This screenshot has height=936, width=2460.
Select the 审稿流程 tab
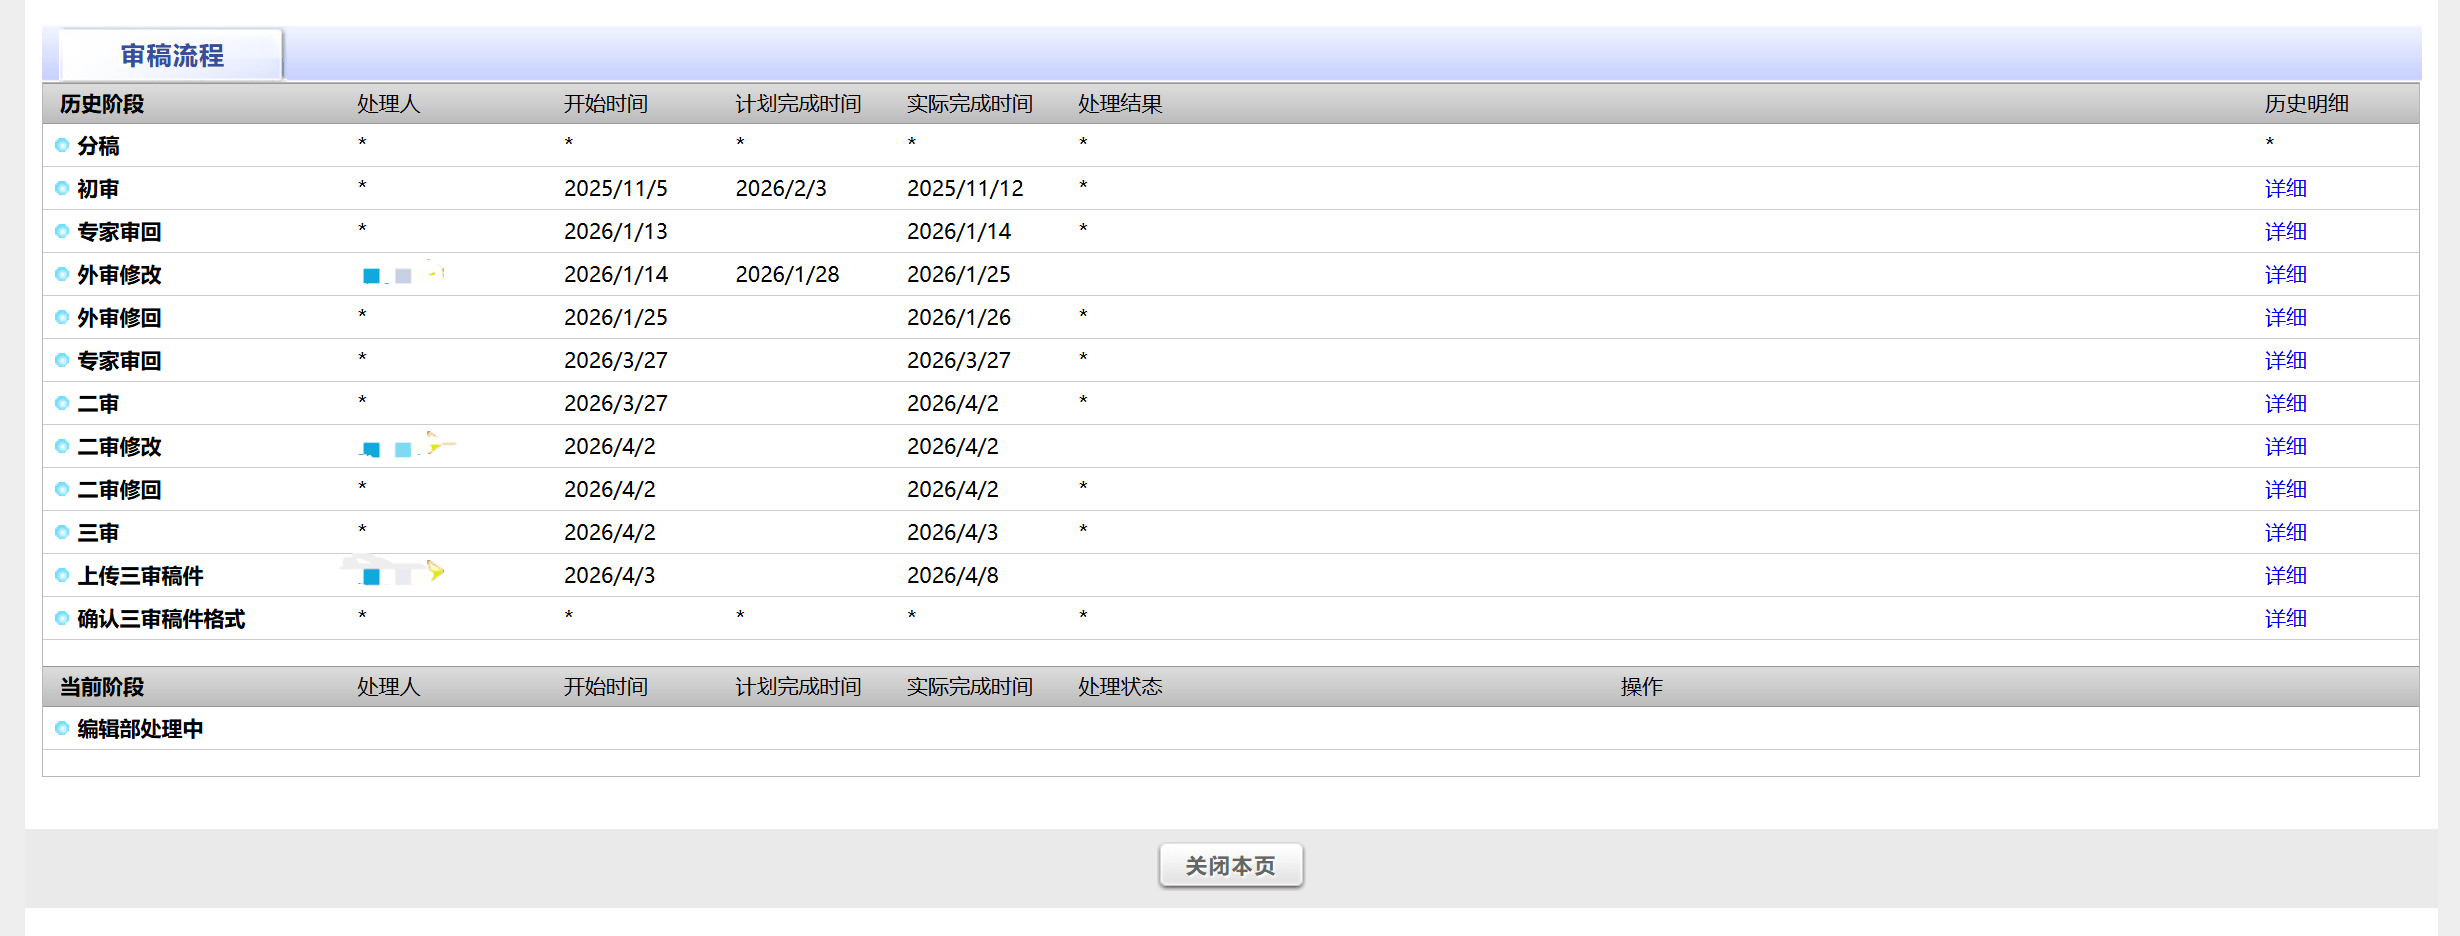coord(172,55)
